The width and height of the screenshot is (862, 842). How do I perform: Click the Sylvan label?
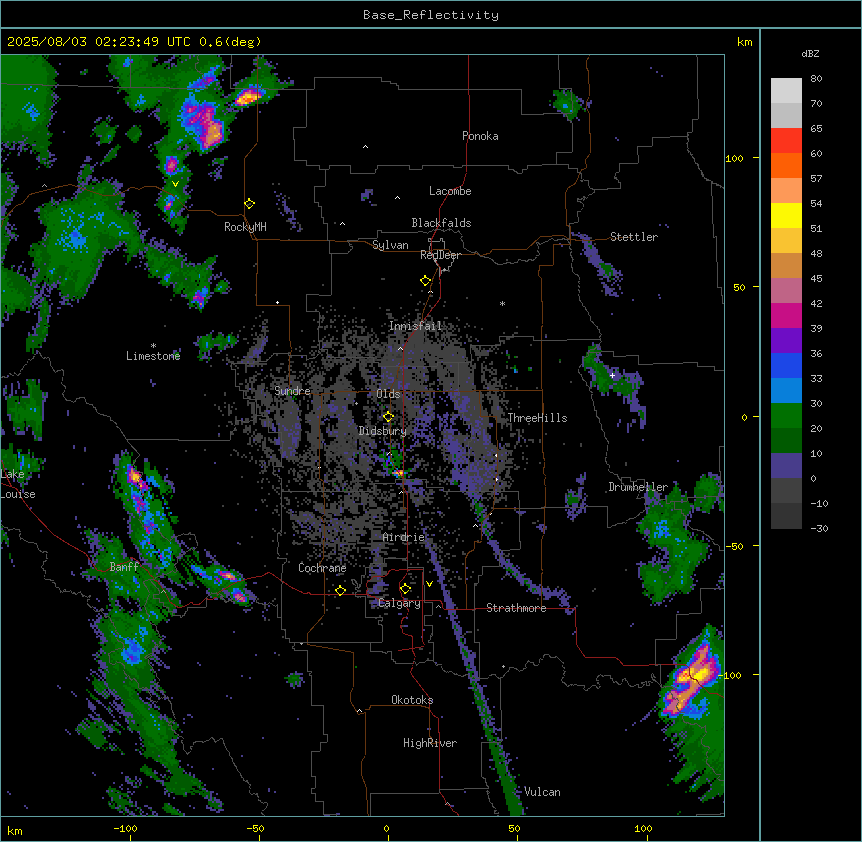point(390,245)
